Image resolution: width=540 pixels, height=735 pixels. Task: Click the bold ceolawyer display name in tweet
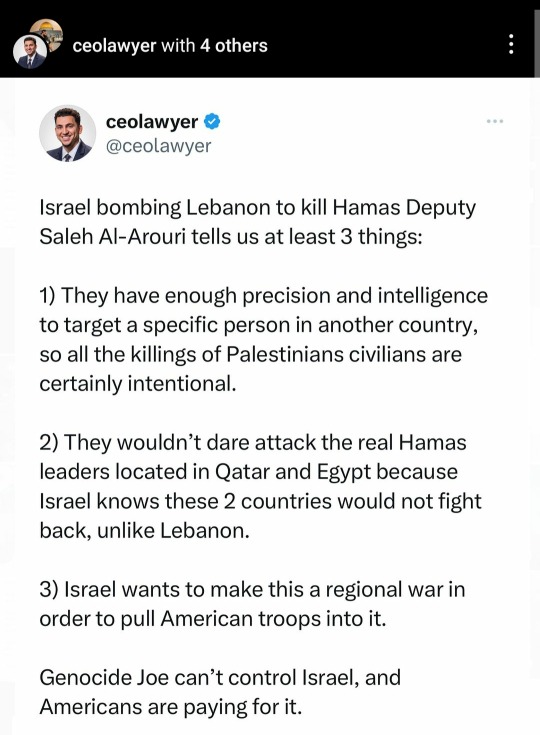152,122
